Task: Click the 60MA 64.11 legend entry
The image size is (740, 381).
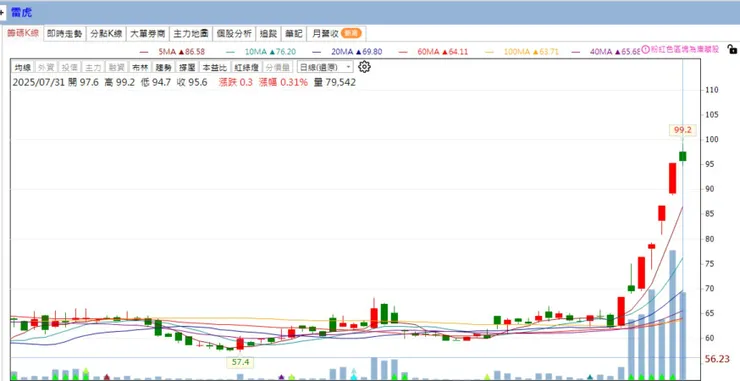Action: [443, 52]
